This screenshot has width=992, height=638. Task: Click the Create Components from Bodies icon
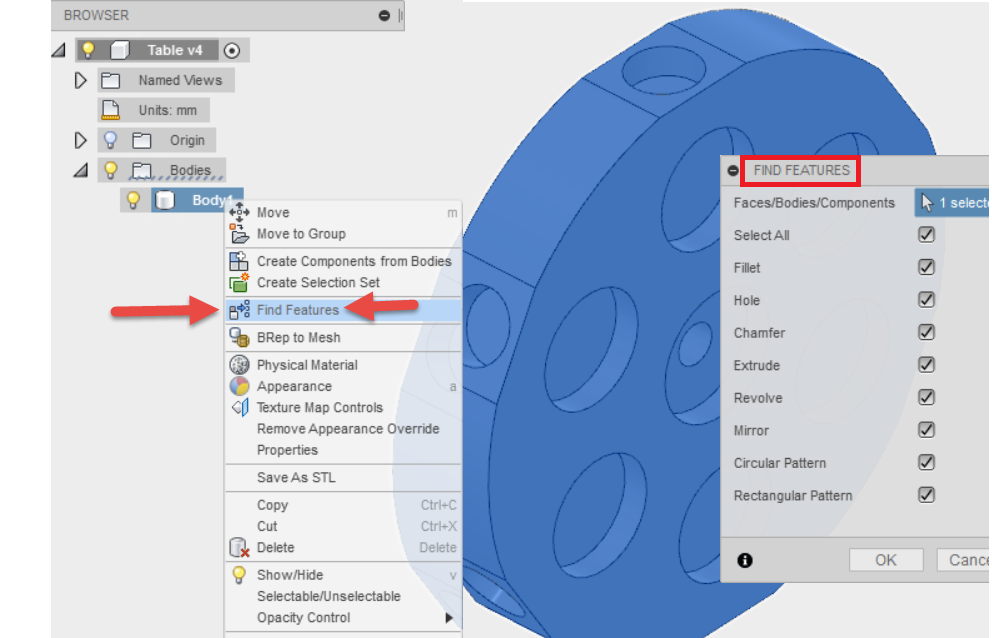[240, 261]
